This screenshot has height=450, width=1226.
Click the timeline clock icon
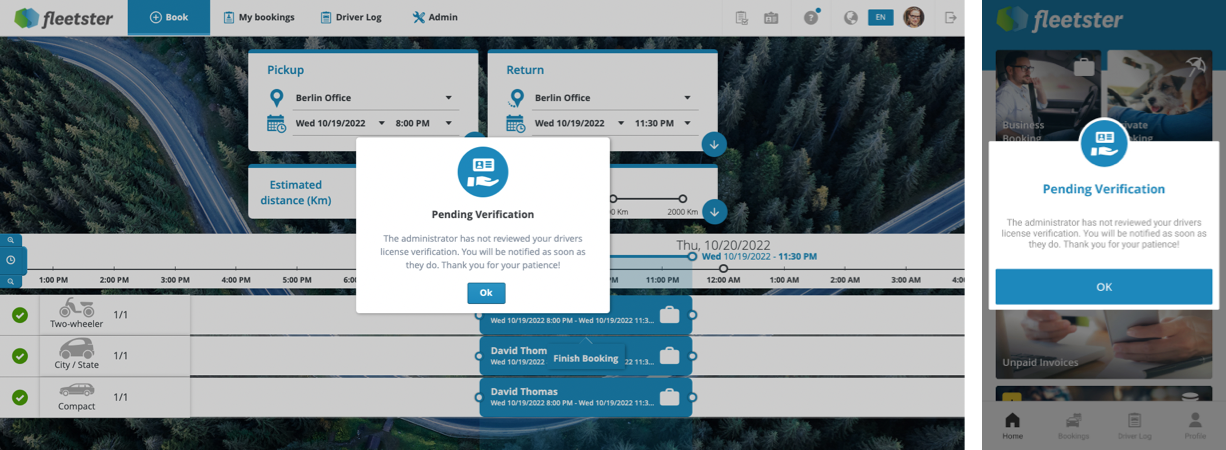tap(10, 260)
